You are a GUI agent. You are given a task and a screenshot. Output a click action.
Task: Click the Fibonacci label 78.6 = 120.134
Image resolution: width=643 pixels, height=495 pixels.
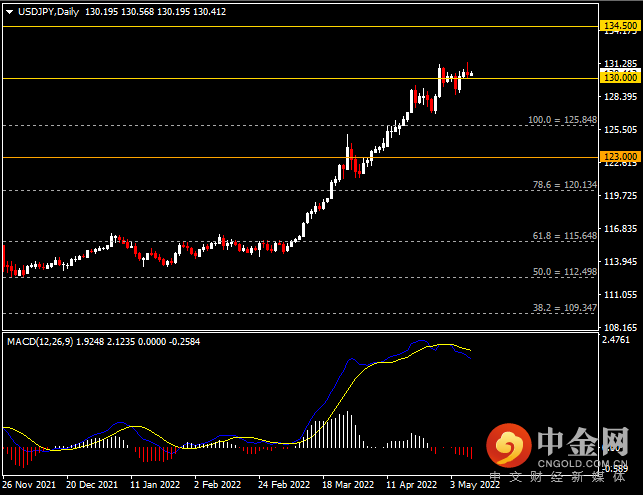565,185
